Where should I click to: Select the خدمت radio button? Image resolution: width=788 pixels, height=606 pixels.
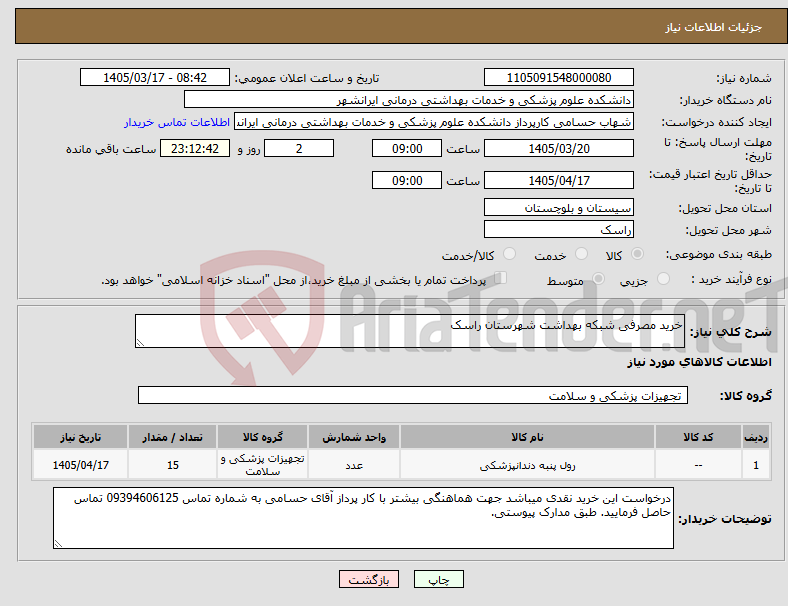(581, 254)
